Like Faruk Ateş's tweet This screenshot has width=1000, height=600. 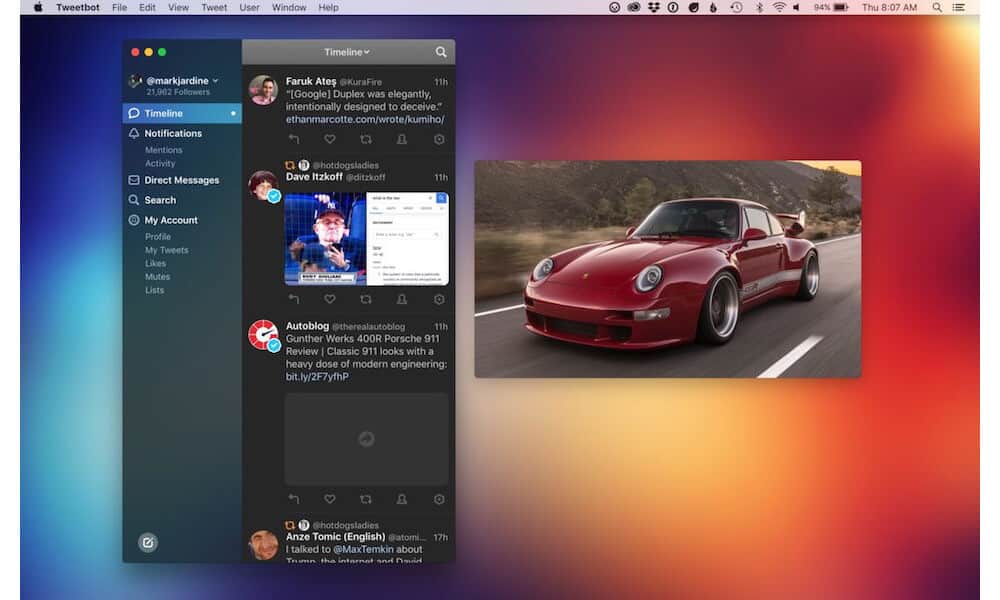(330, 139)
